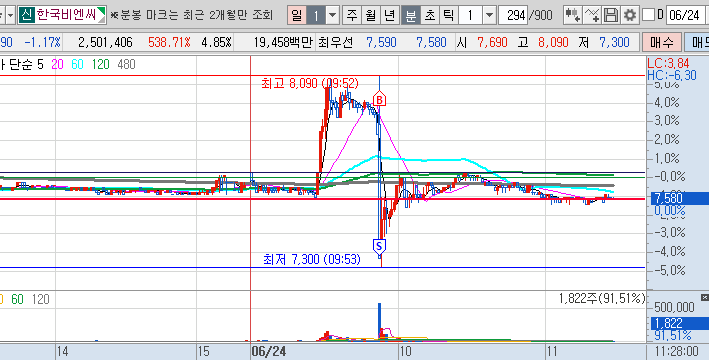Select the 일 (daily) chart period

point(297,16)
